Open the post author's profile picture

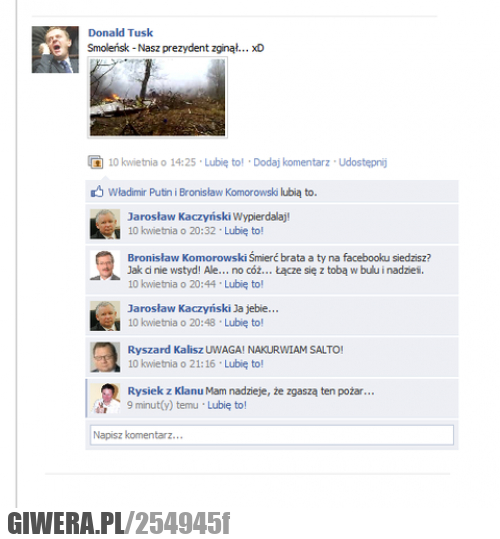pos(55,50)
